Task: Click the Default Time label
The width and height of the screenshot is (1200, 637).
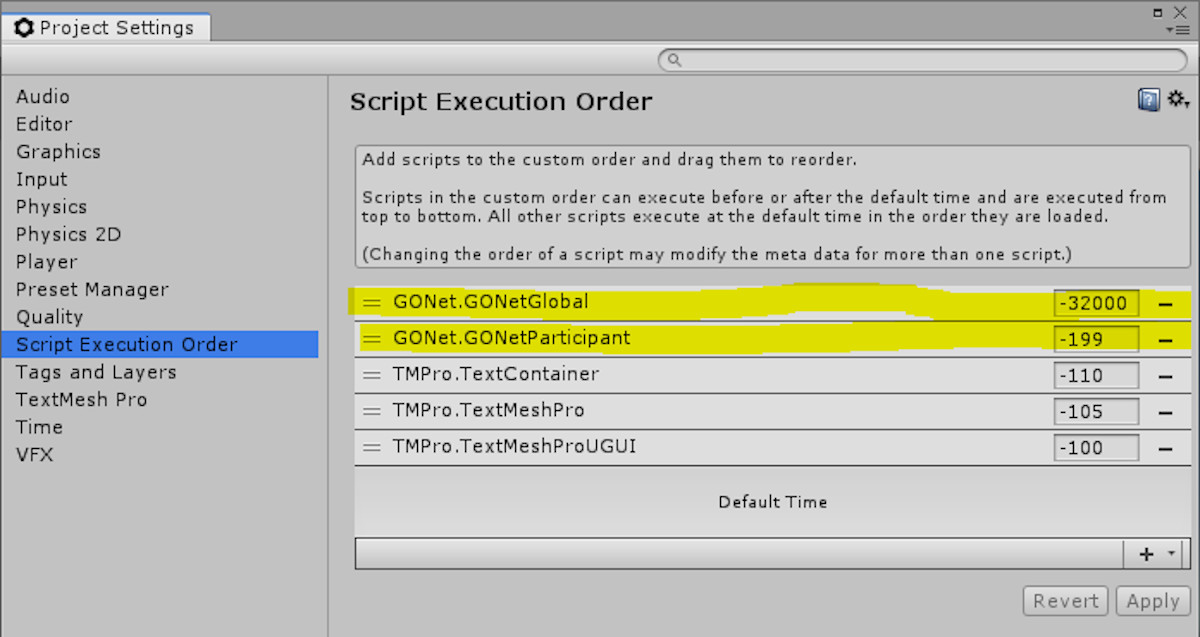Action: (x=772, y=502)
